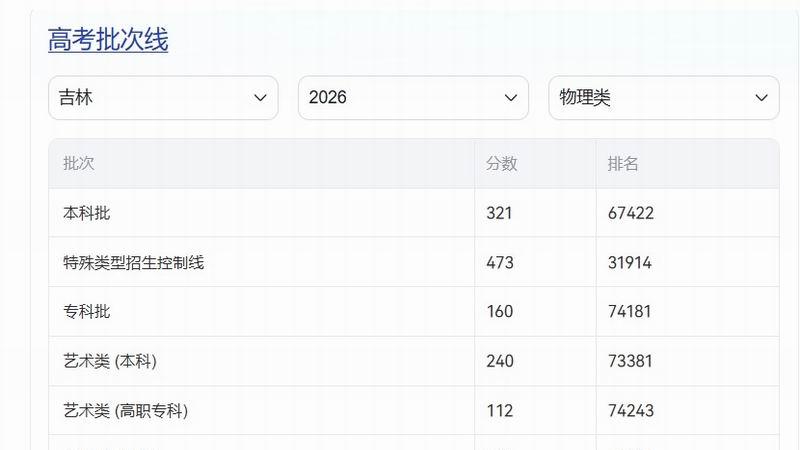The width and height of the screenshot is (800, 450).
Task: Click score 112 cell
Action: pyautogui.click(x=499, y=410)
